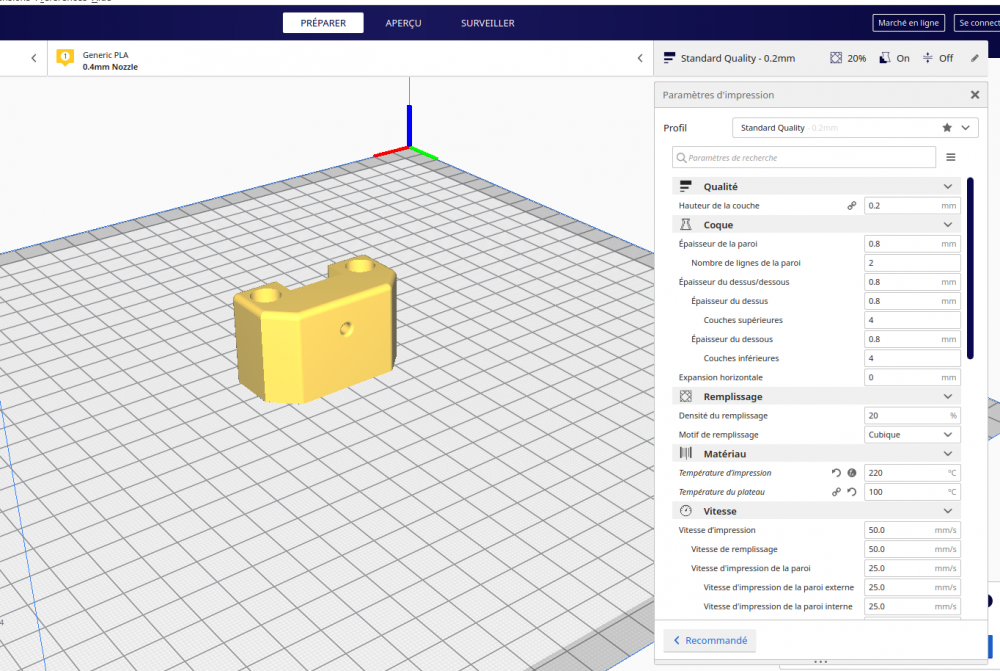Reset Température d'impression with the revert arrow
This screenshot has height=671, width=1000.
tap(836, 473)
